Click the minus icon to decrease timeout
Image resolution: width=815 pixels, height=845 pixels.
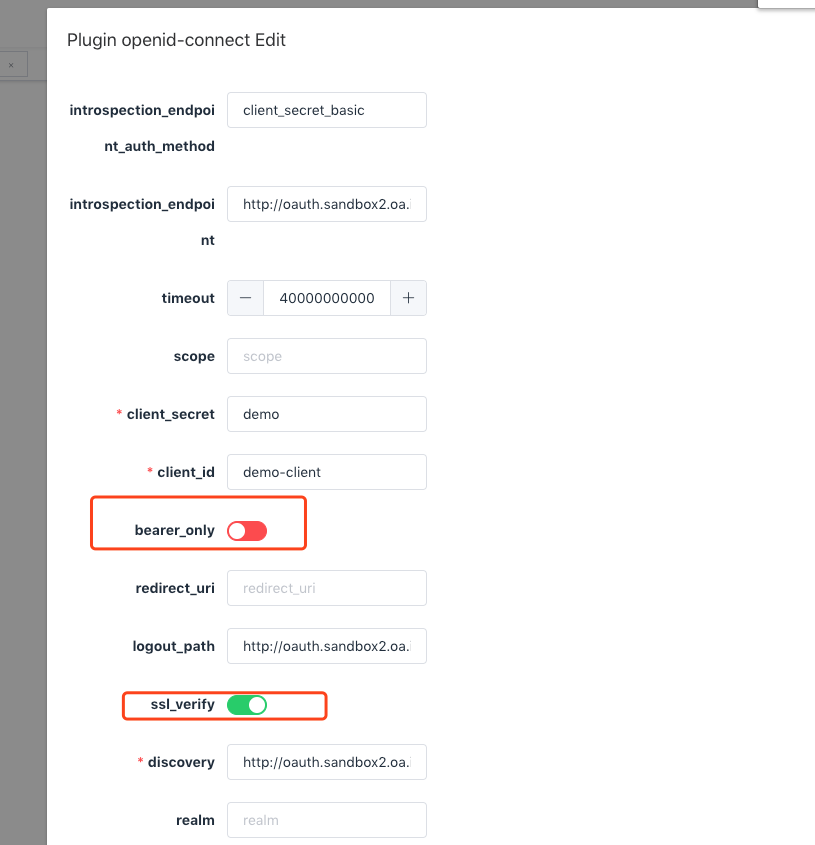tap(245, 297)
